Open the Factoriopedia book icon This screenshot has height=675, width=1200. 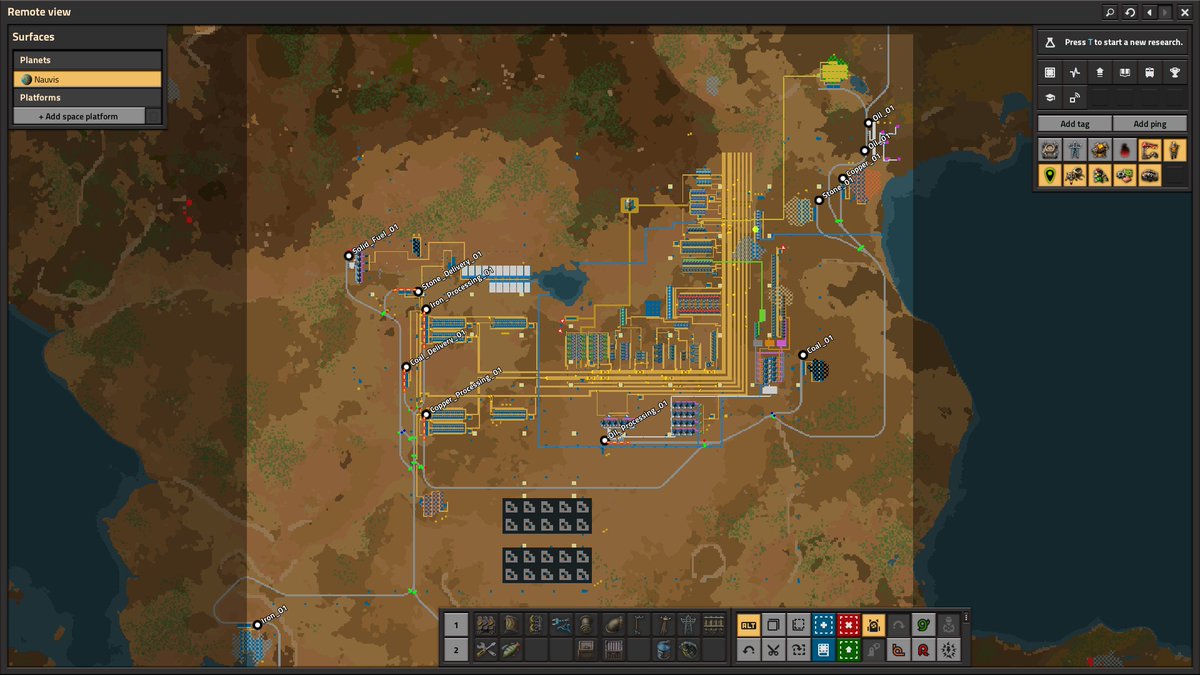(1125, 72)
